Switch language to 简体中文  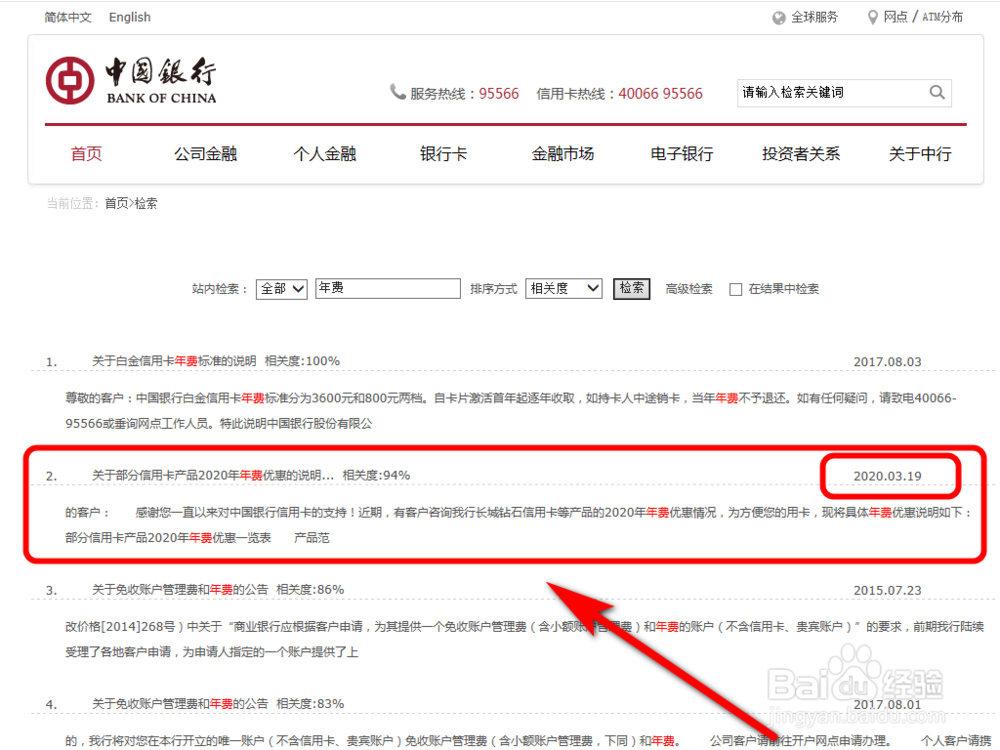coord(68,17)
